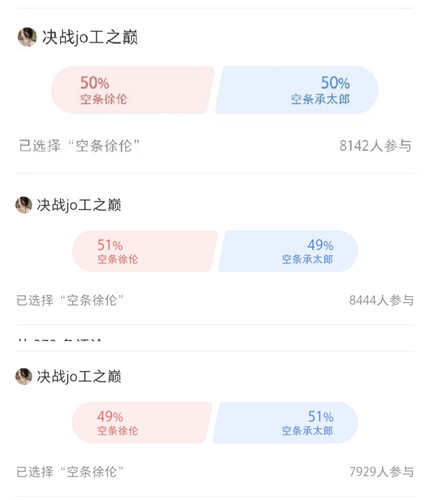Open 决战jo工之巅 profile name in 7929 poll
The image size is (430, 500).
[x=79, y=376]
